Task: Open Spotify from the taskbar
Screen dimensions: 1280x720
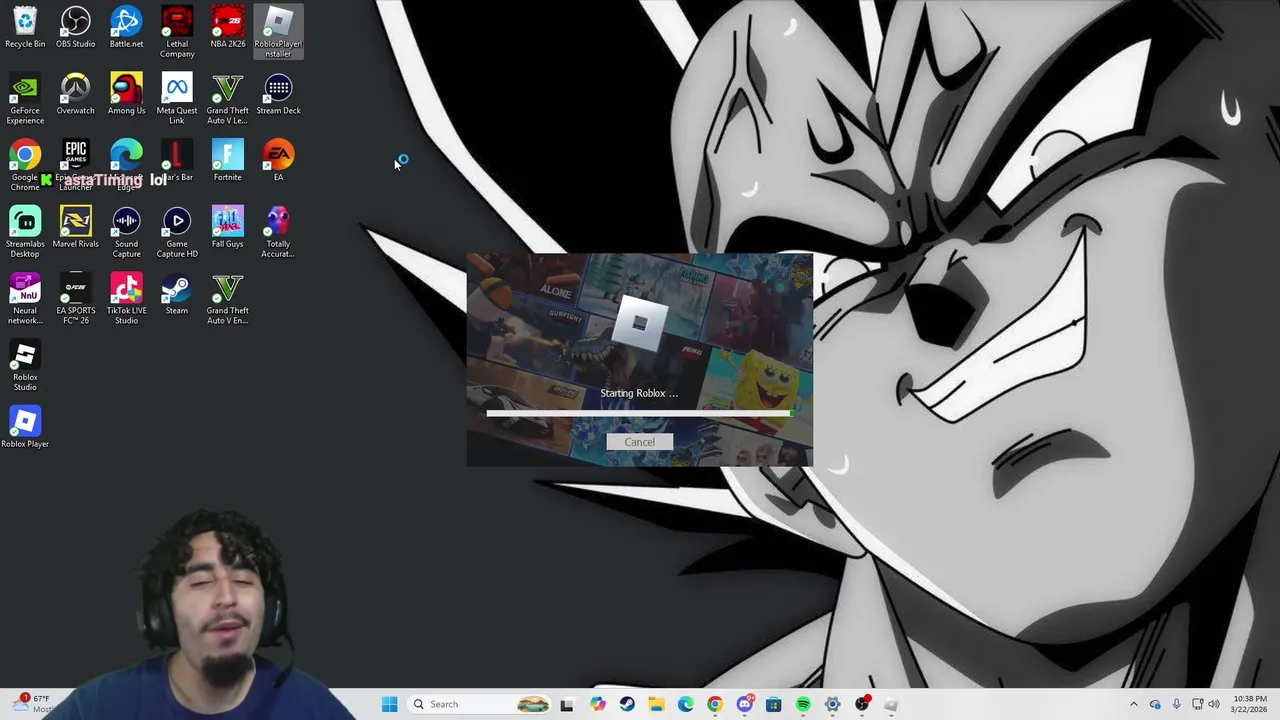Action: point(803,704)
